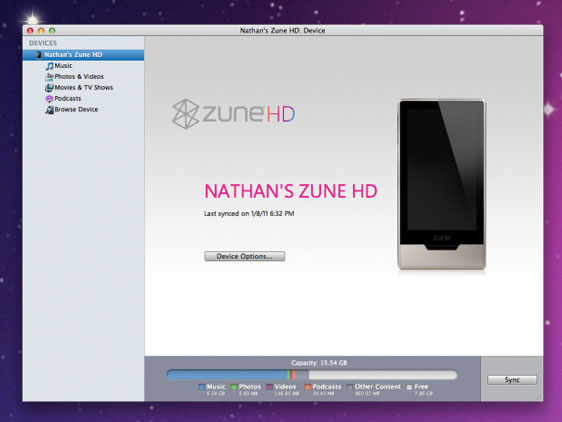Zoom the window with green button

coord(52,31)
